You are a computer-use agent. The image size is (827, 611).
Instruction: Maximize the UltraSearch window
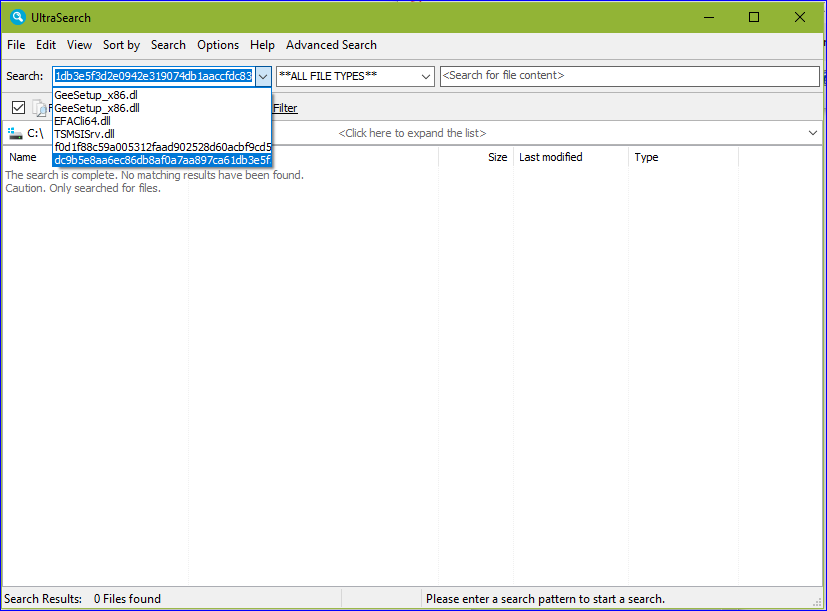pyautogui.click(x=754, y=17)
